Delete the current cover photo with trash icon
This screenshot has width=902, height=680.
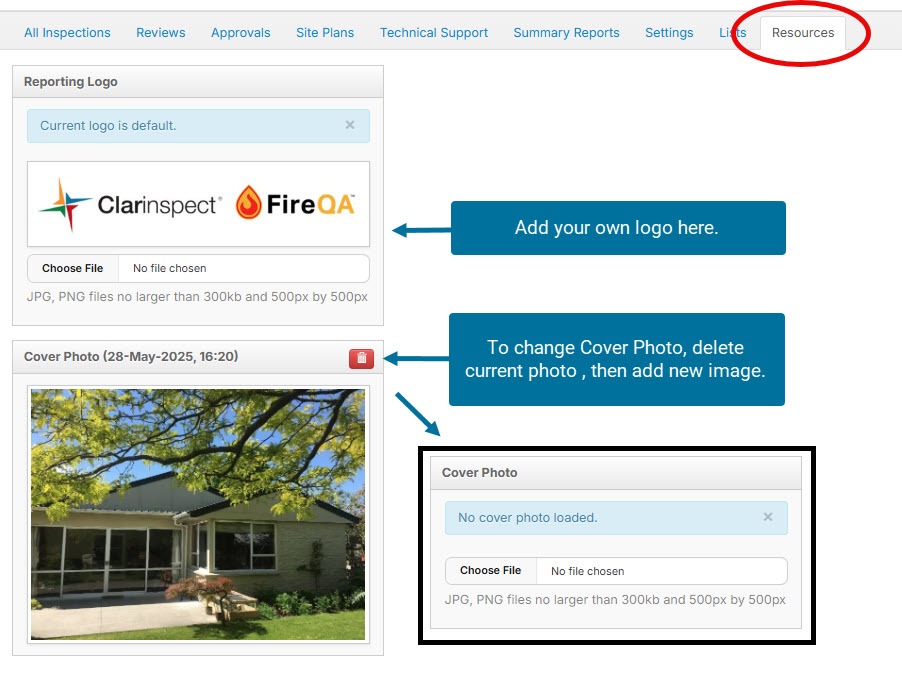click(x=361, y=358)
